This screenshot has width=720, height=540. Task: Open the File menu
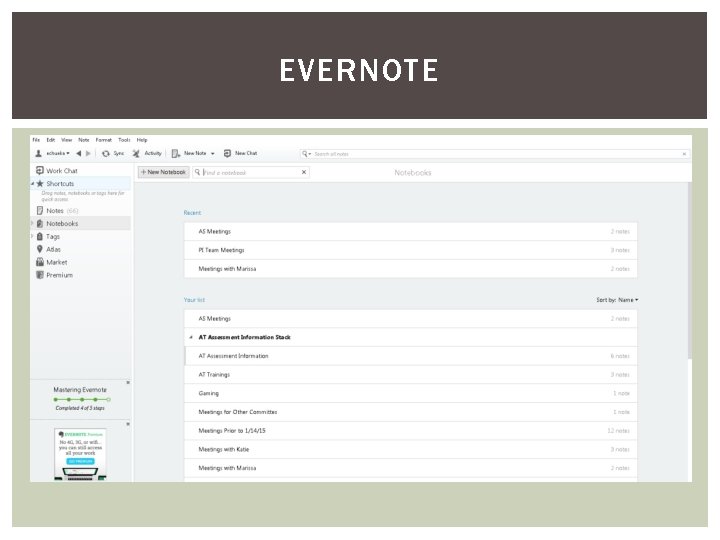pyautogui.click(x=36, y=140)
